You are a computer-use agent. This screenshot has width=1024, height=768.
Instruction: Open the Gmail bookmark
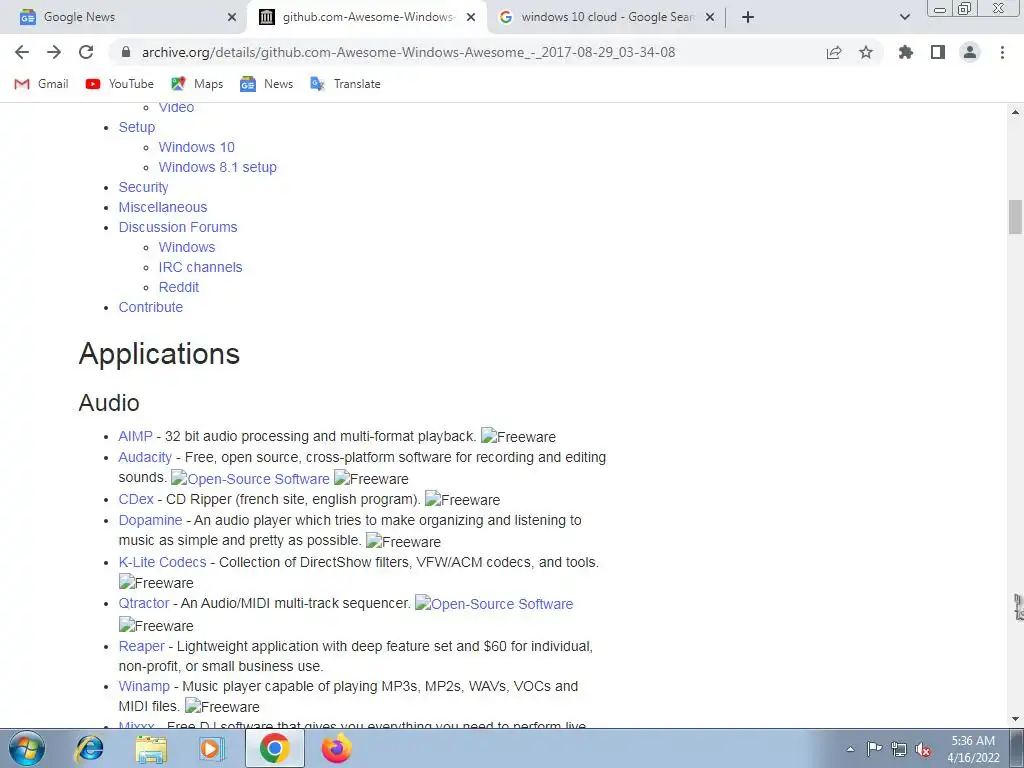coord(41,84)
